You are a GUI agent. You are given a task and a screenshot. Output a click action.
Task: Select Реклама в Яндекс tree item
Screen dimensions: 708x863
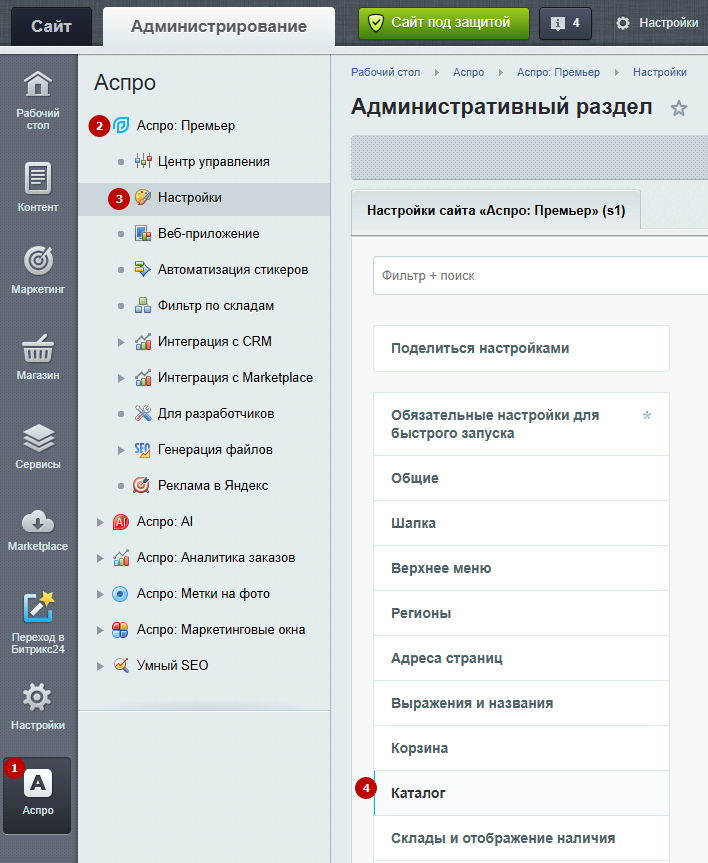pyautogui.click(x=213, y=485)
